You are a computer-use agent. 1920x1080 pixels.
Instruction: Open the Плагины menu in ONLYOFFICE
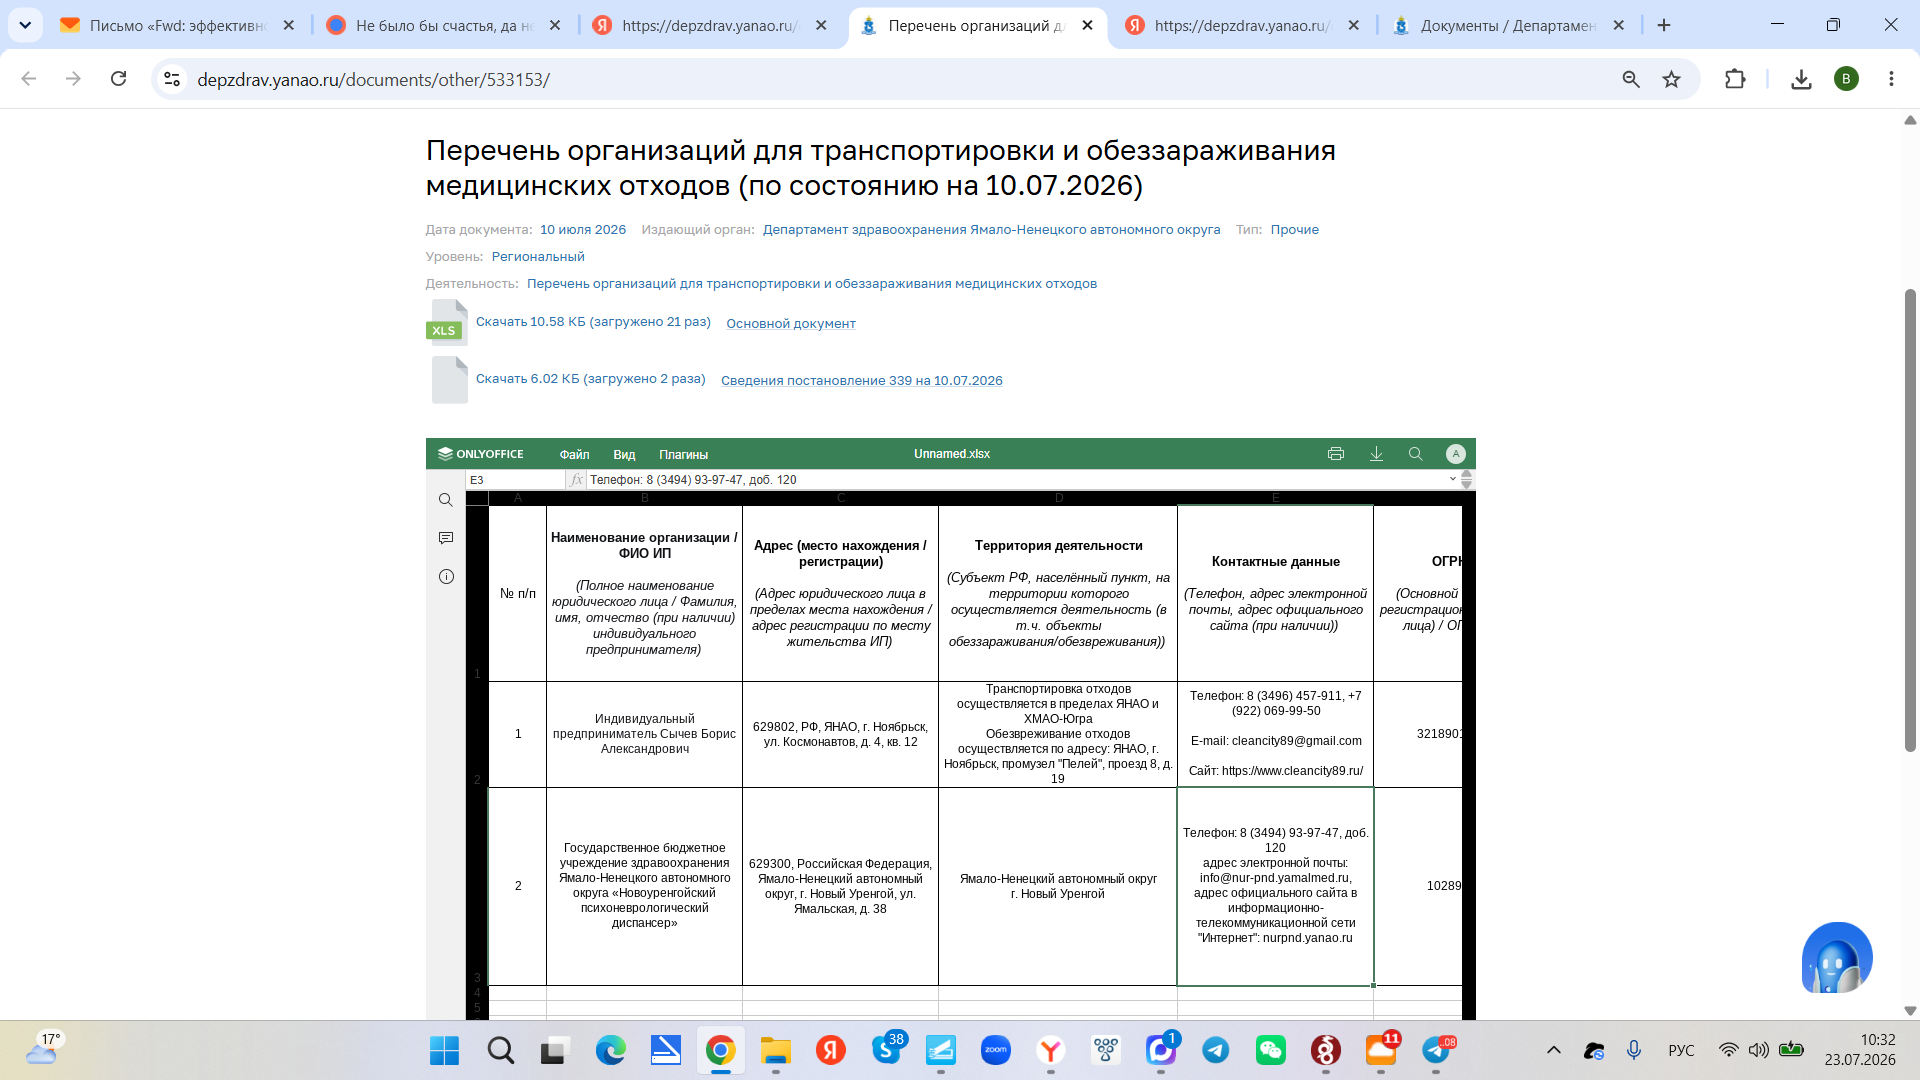click(x=684, y=454)
